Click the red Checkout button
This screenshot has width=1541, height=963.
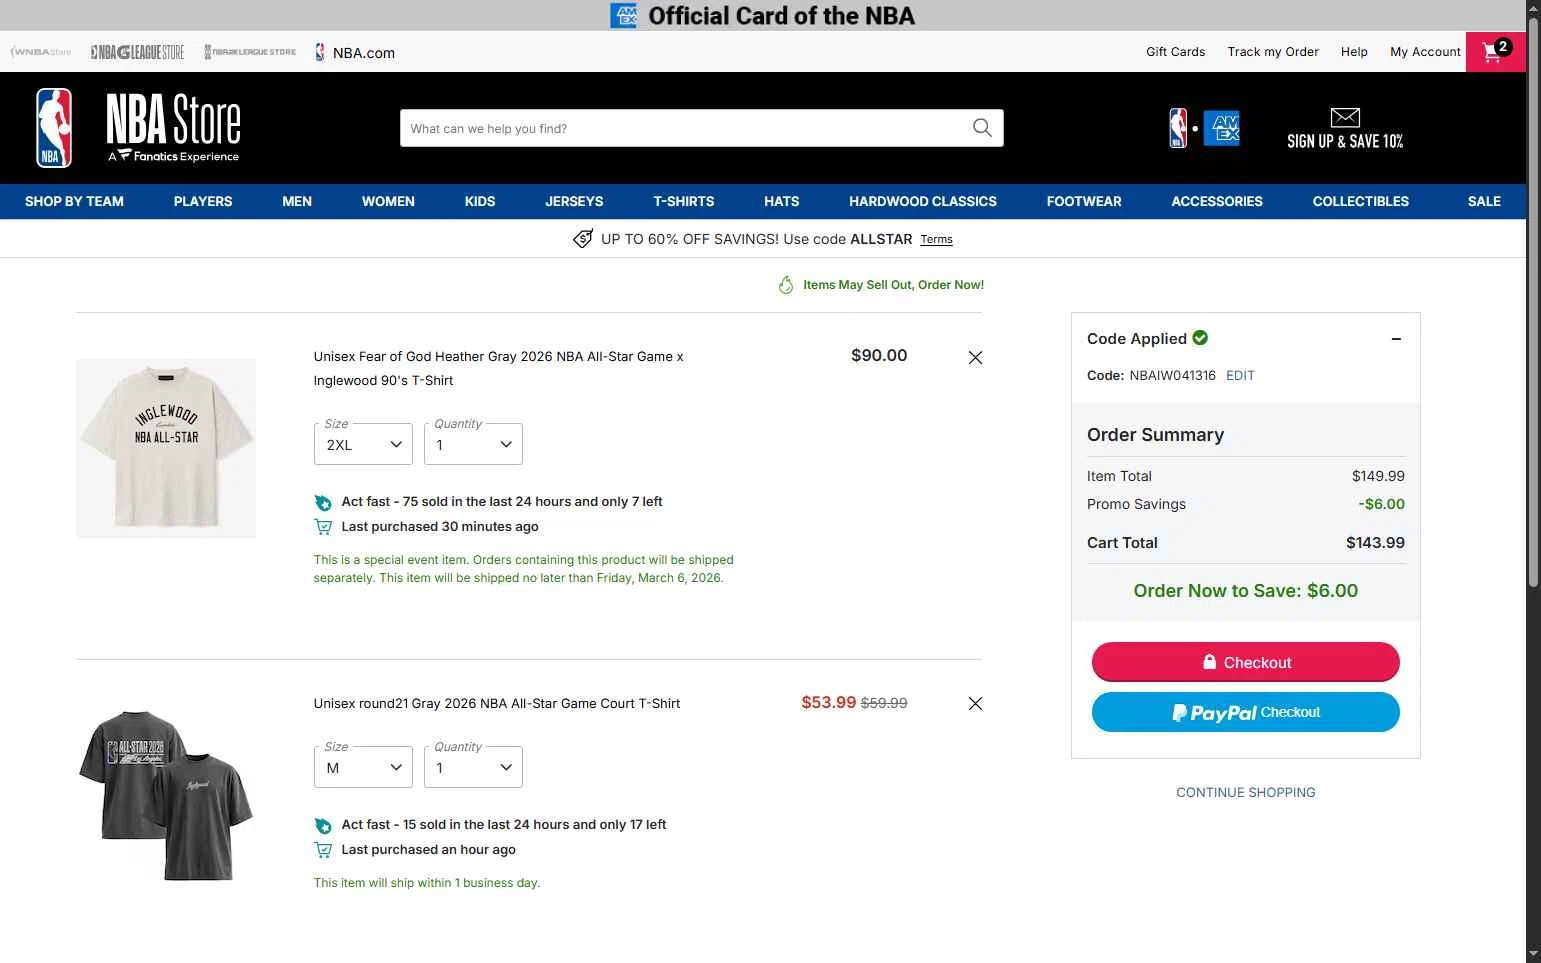coord(1246,662)
